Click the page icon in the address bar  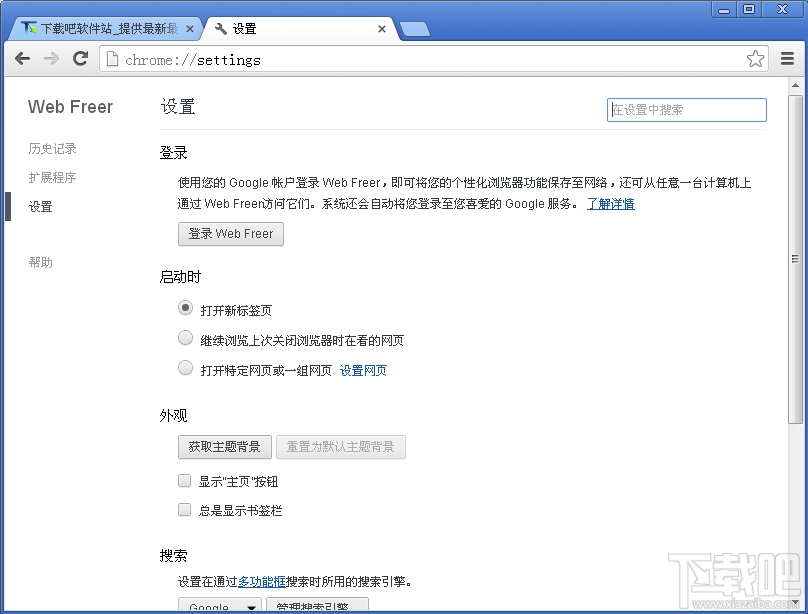tap(112, 59)
